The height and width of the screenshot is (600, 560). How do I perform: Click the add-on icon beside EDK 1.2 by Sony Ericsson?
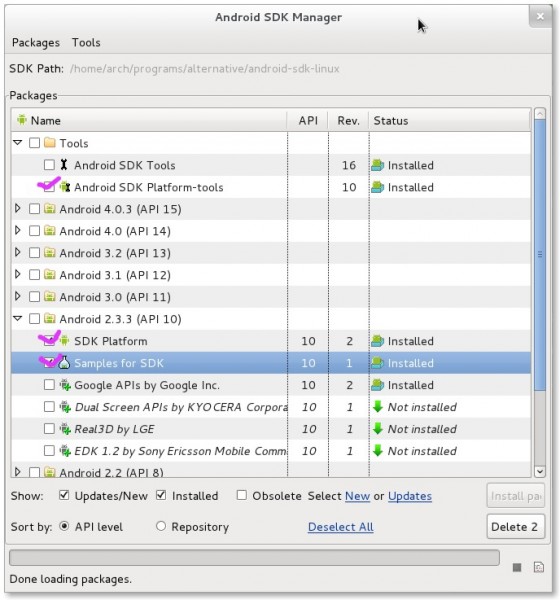coord(65,450)
